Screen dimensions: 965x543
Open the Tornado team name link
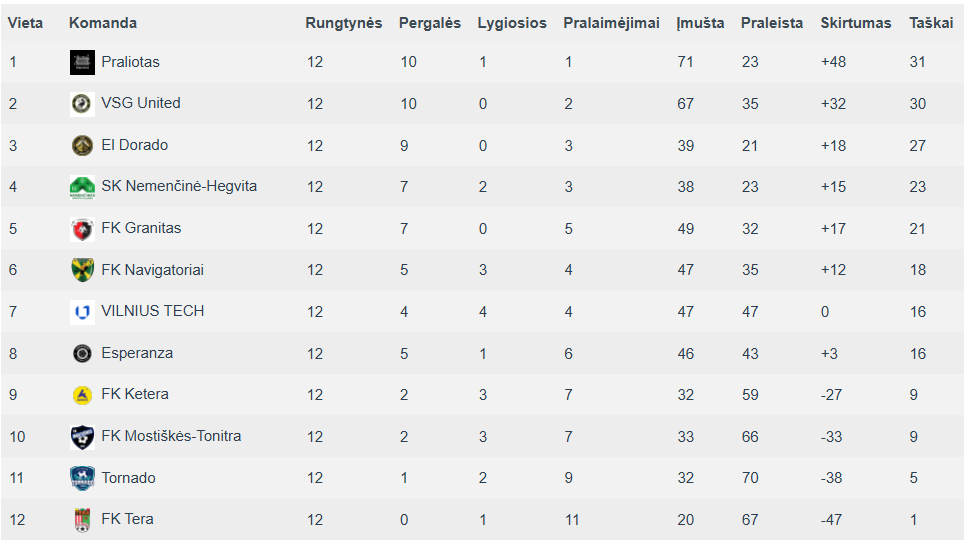click(128, 478)
